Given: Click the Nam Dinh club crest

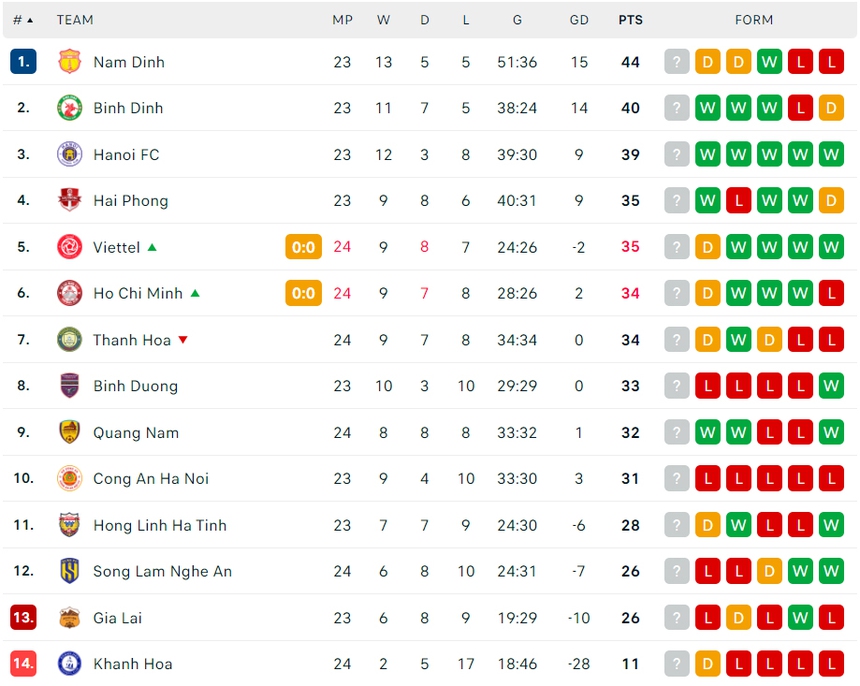Looking at the screenshot, I should pyautogui.click(x=69, y=62).
